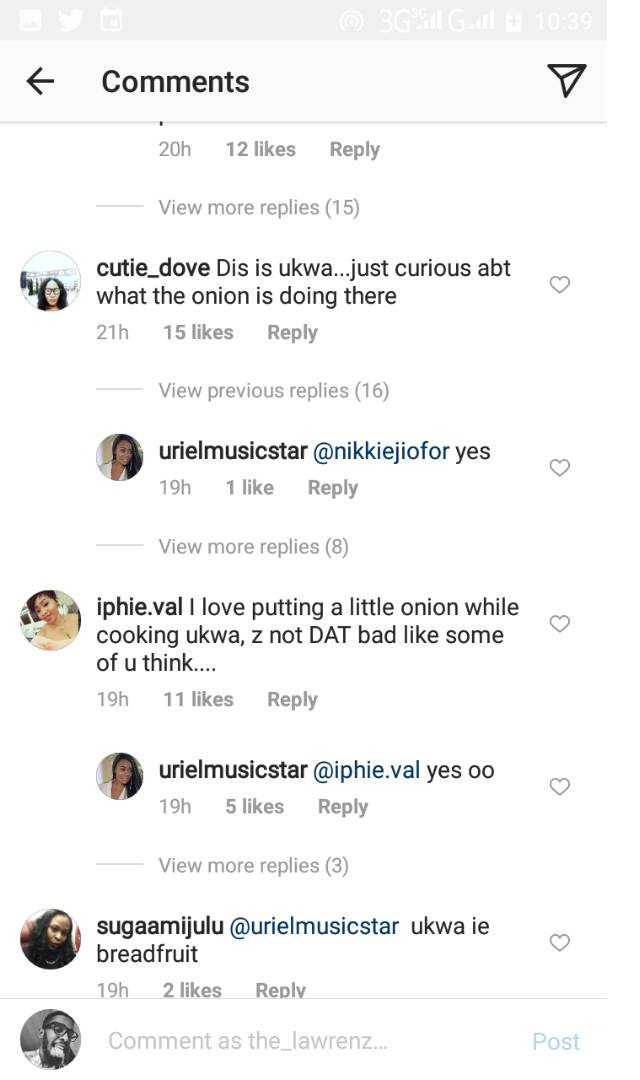Reply to iphie.val's comment
640x1080 pixels.
[x=292, y=700]
